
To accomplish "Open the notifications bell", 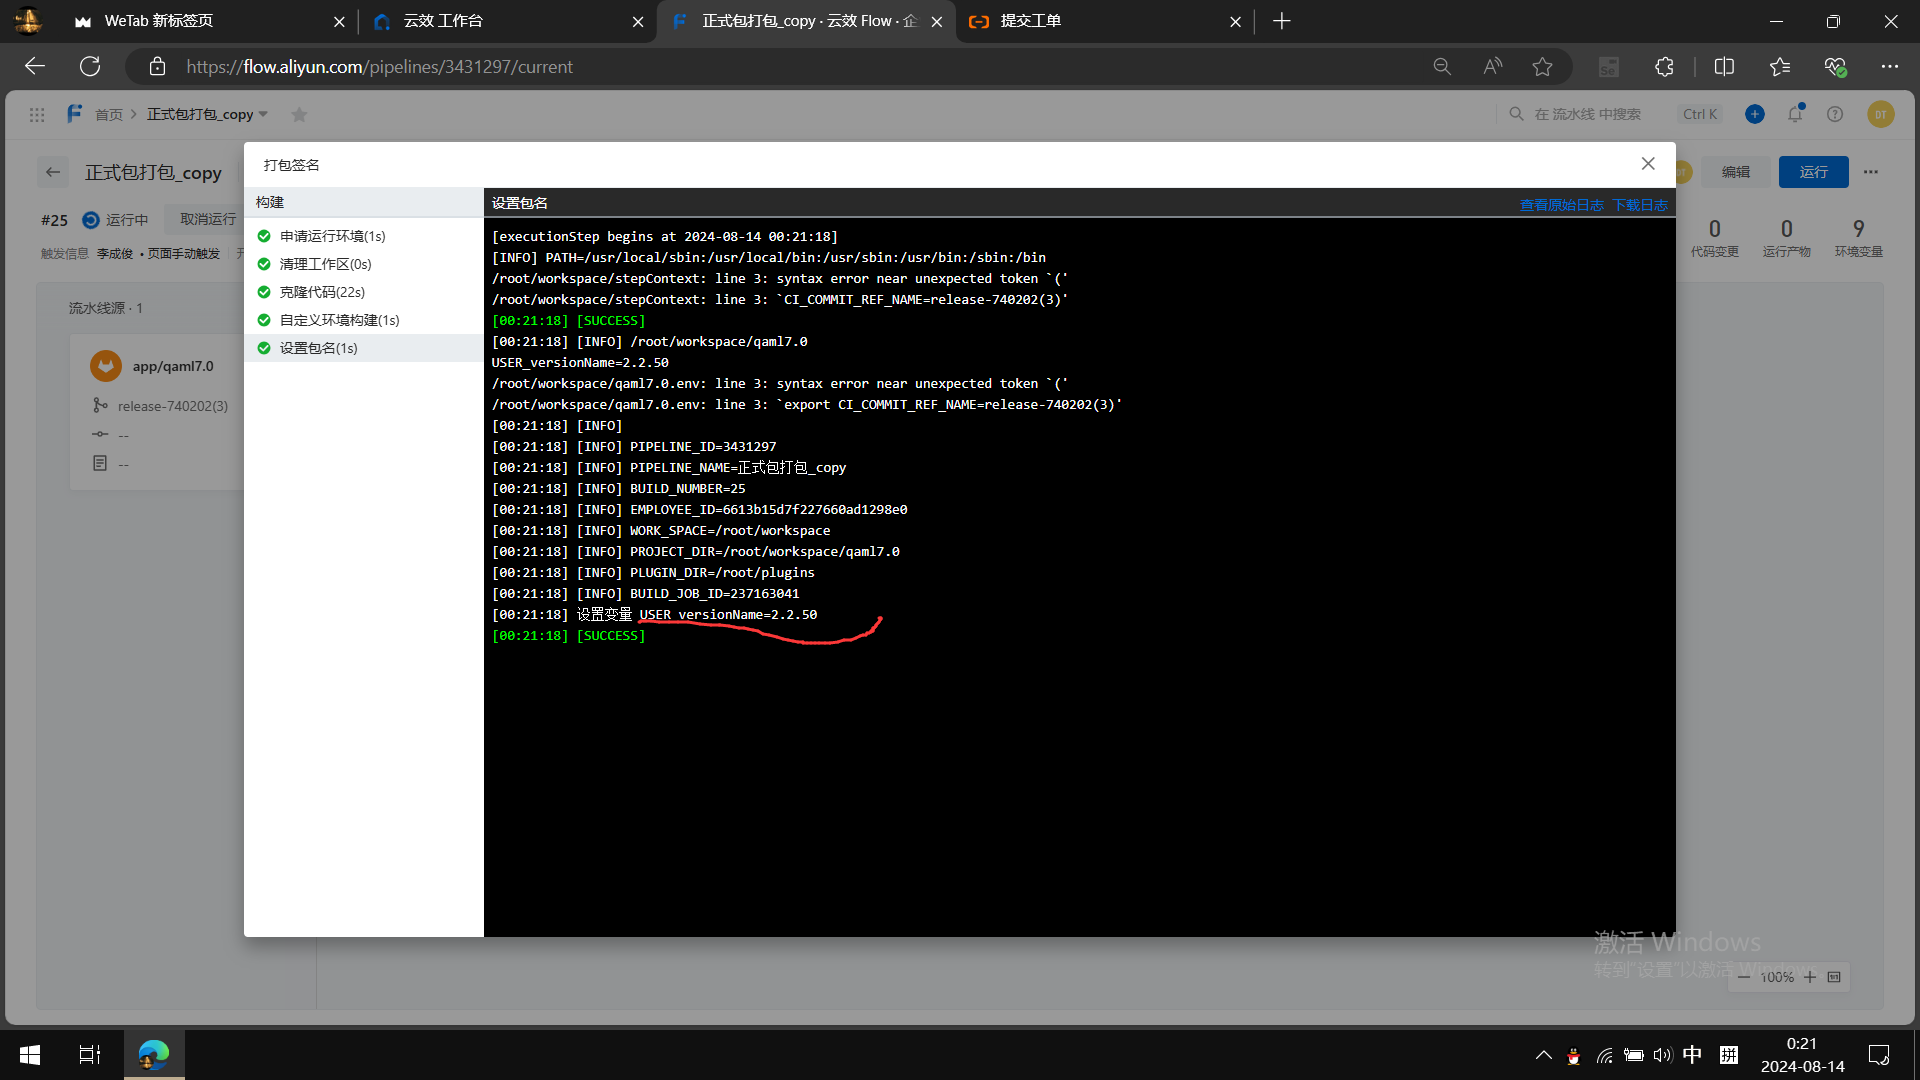I will coord(1795,114).
